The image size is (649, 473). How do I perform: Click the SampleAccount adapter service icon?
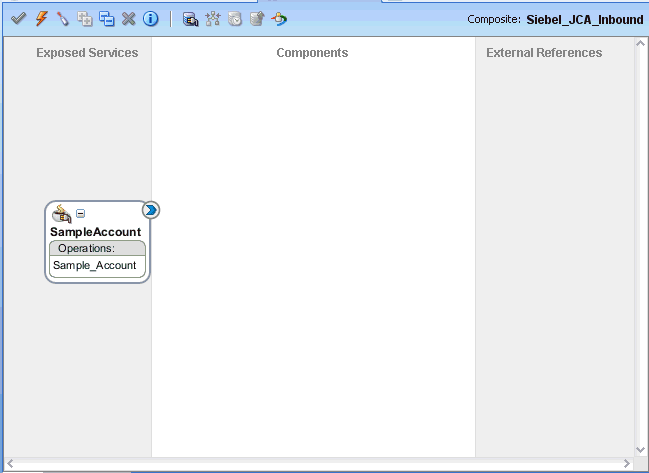(62, 214)
